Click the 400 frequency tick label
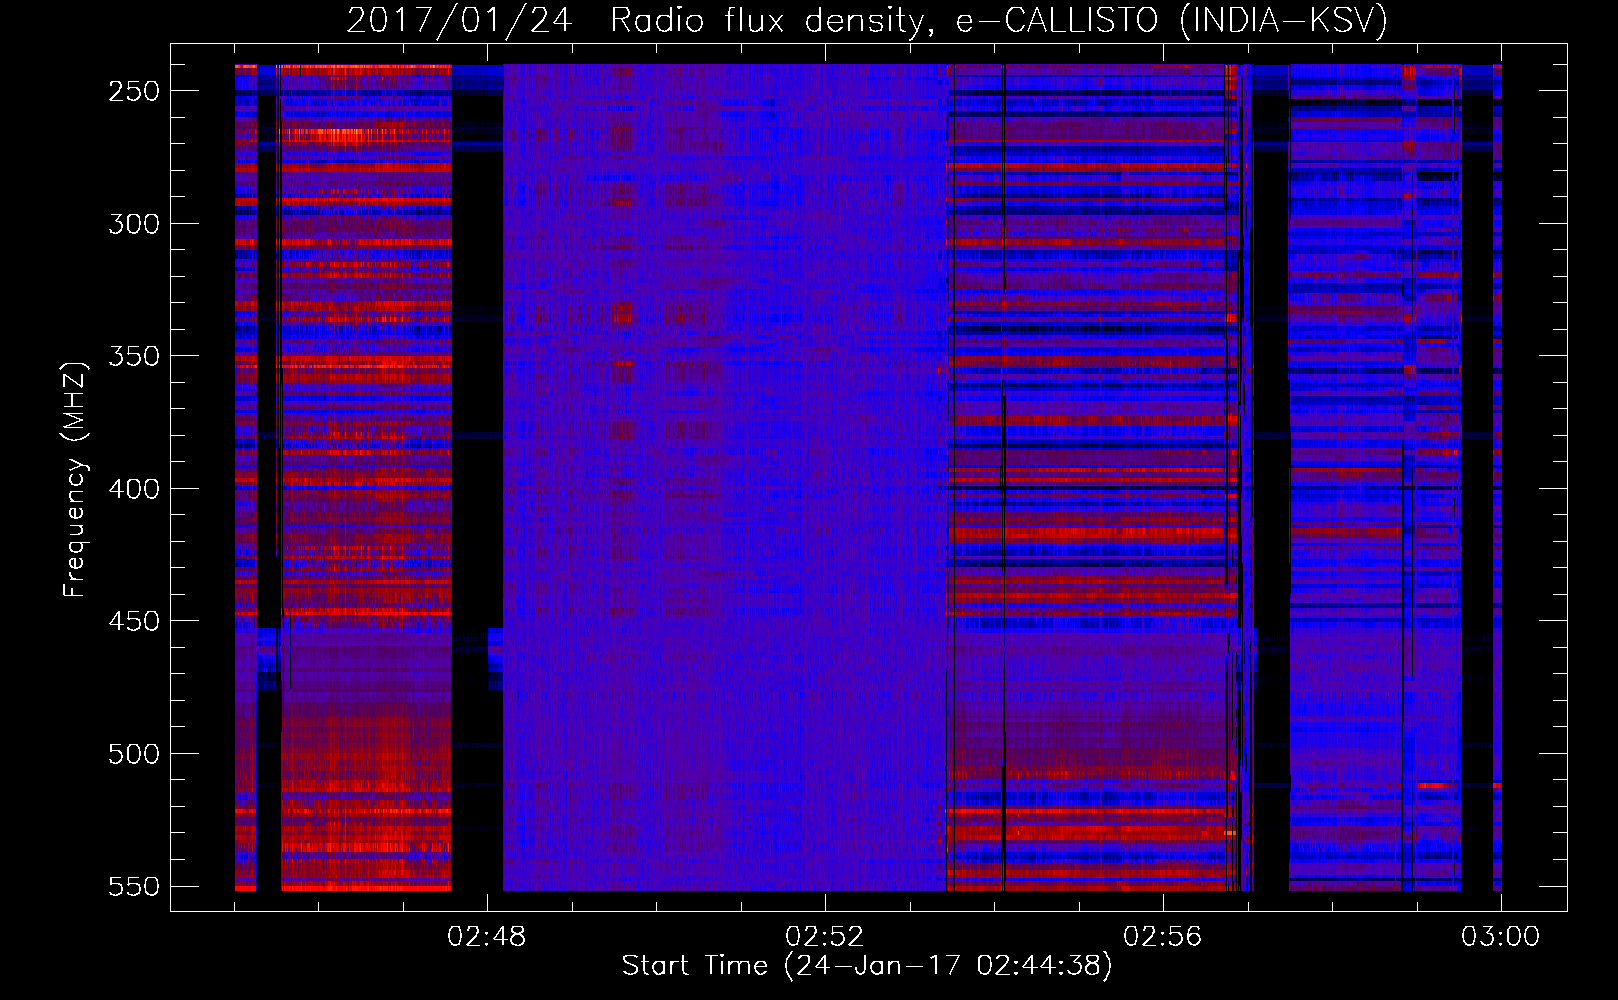The width and height of the screenshot is (1618, 1000). pos(134,489)
